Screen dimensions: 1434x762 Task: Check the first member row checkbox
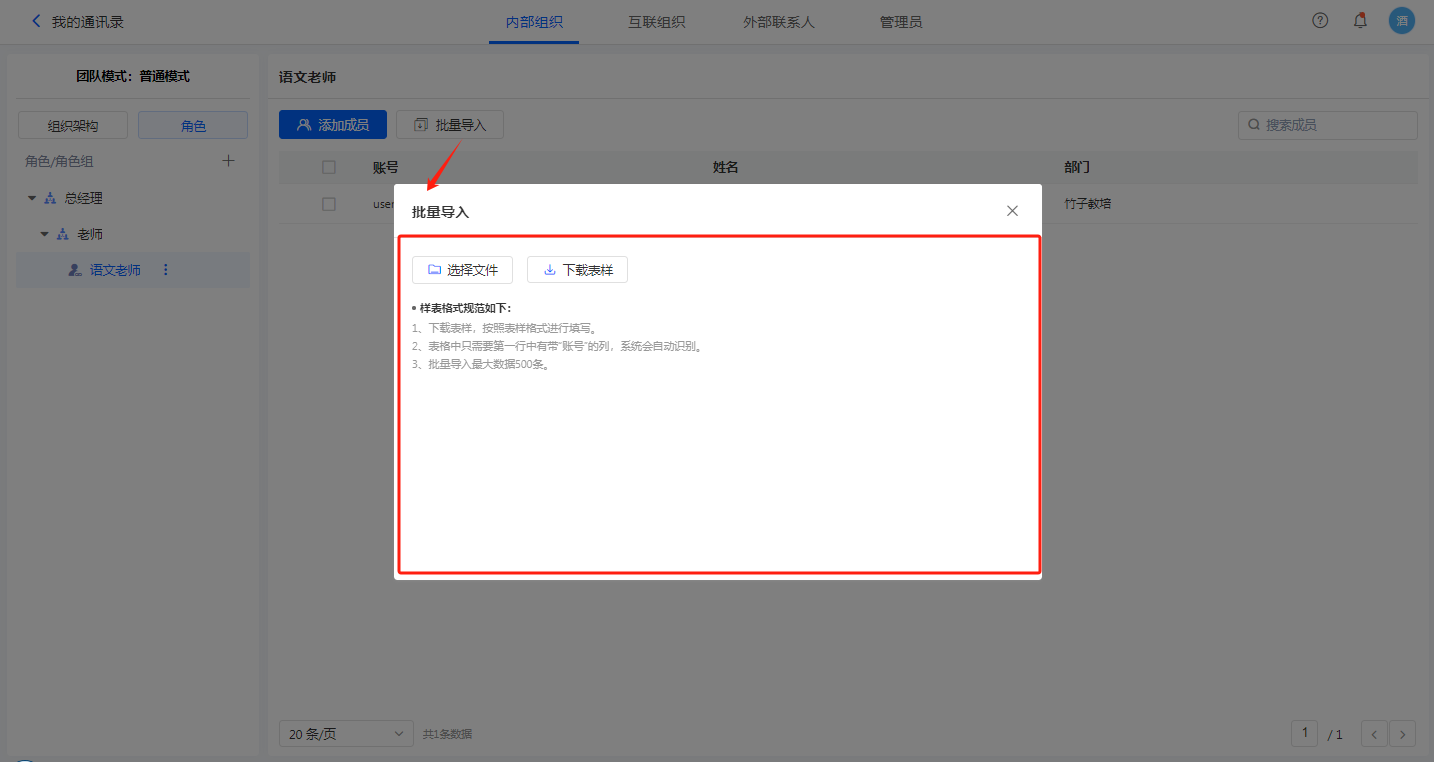pos(329,204)
